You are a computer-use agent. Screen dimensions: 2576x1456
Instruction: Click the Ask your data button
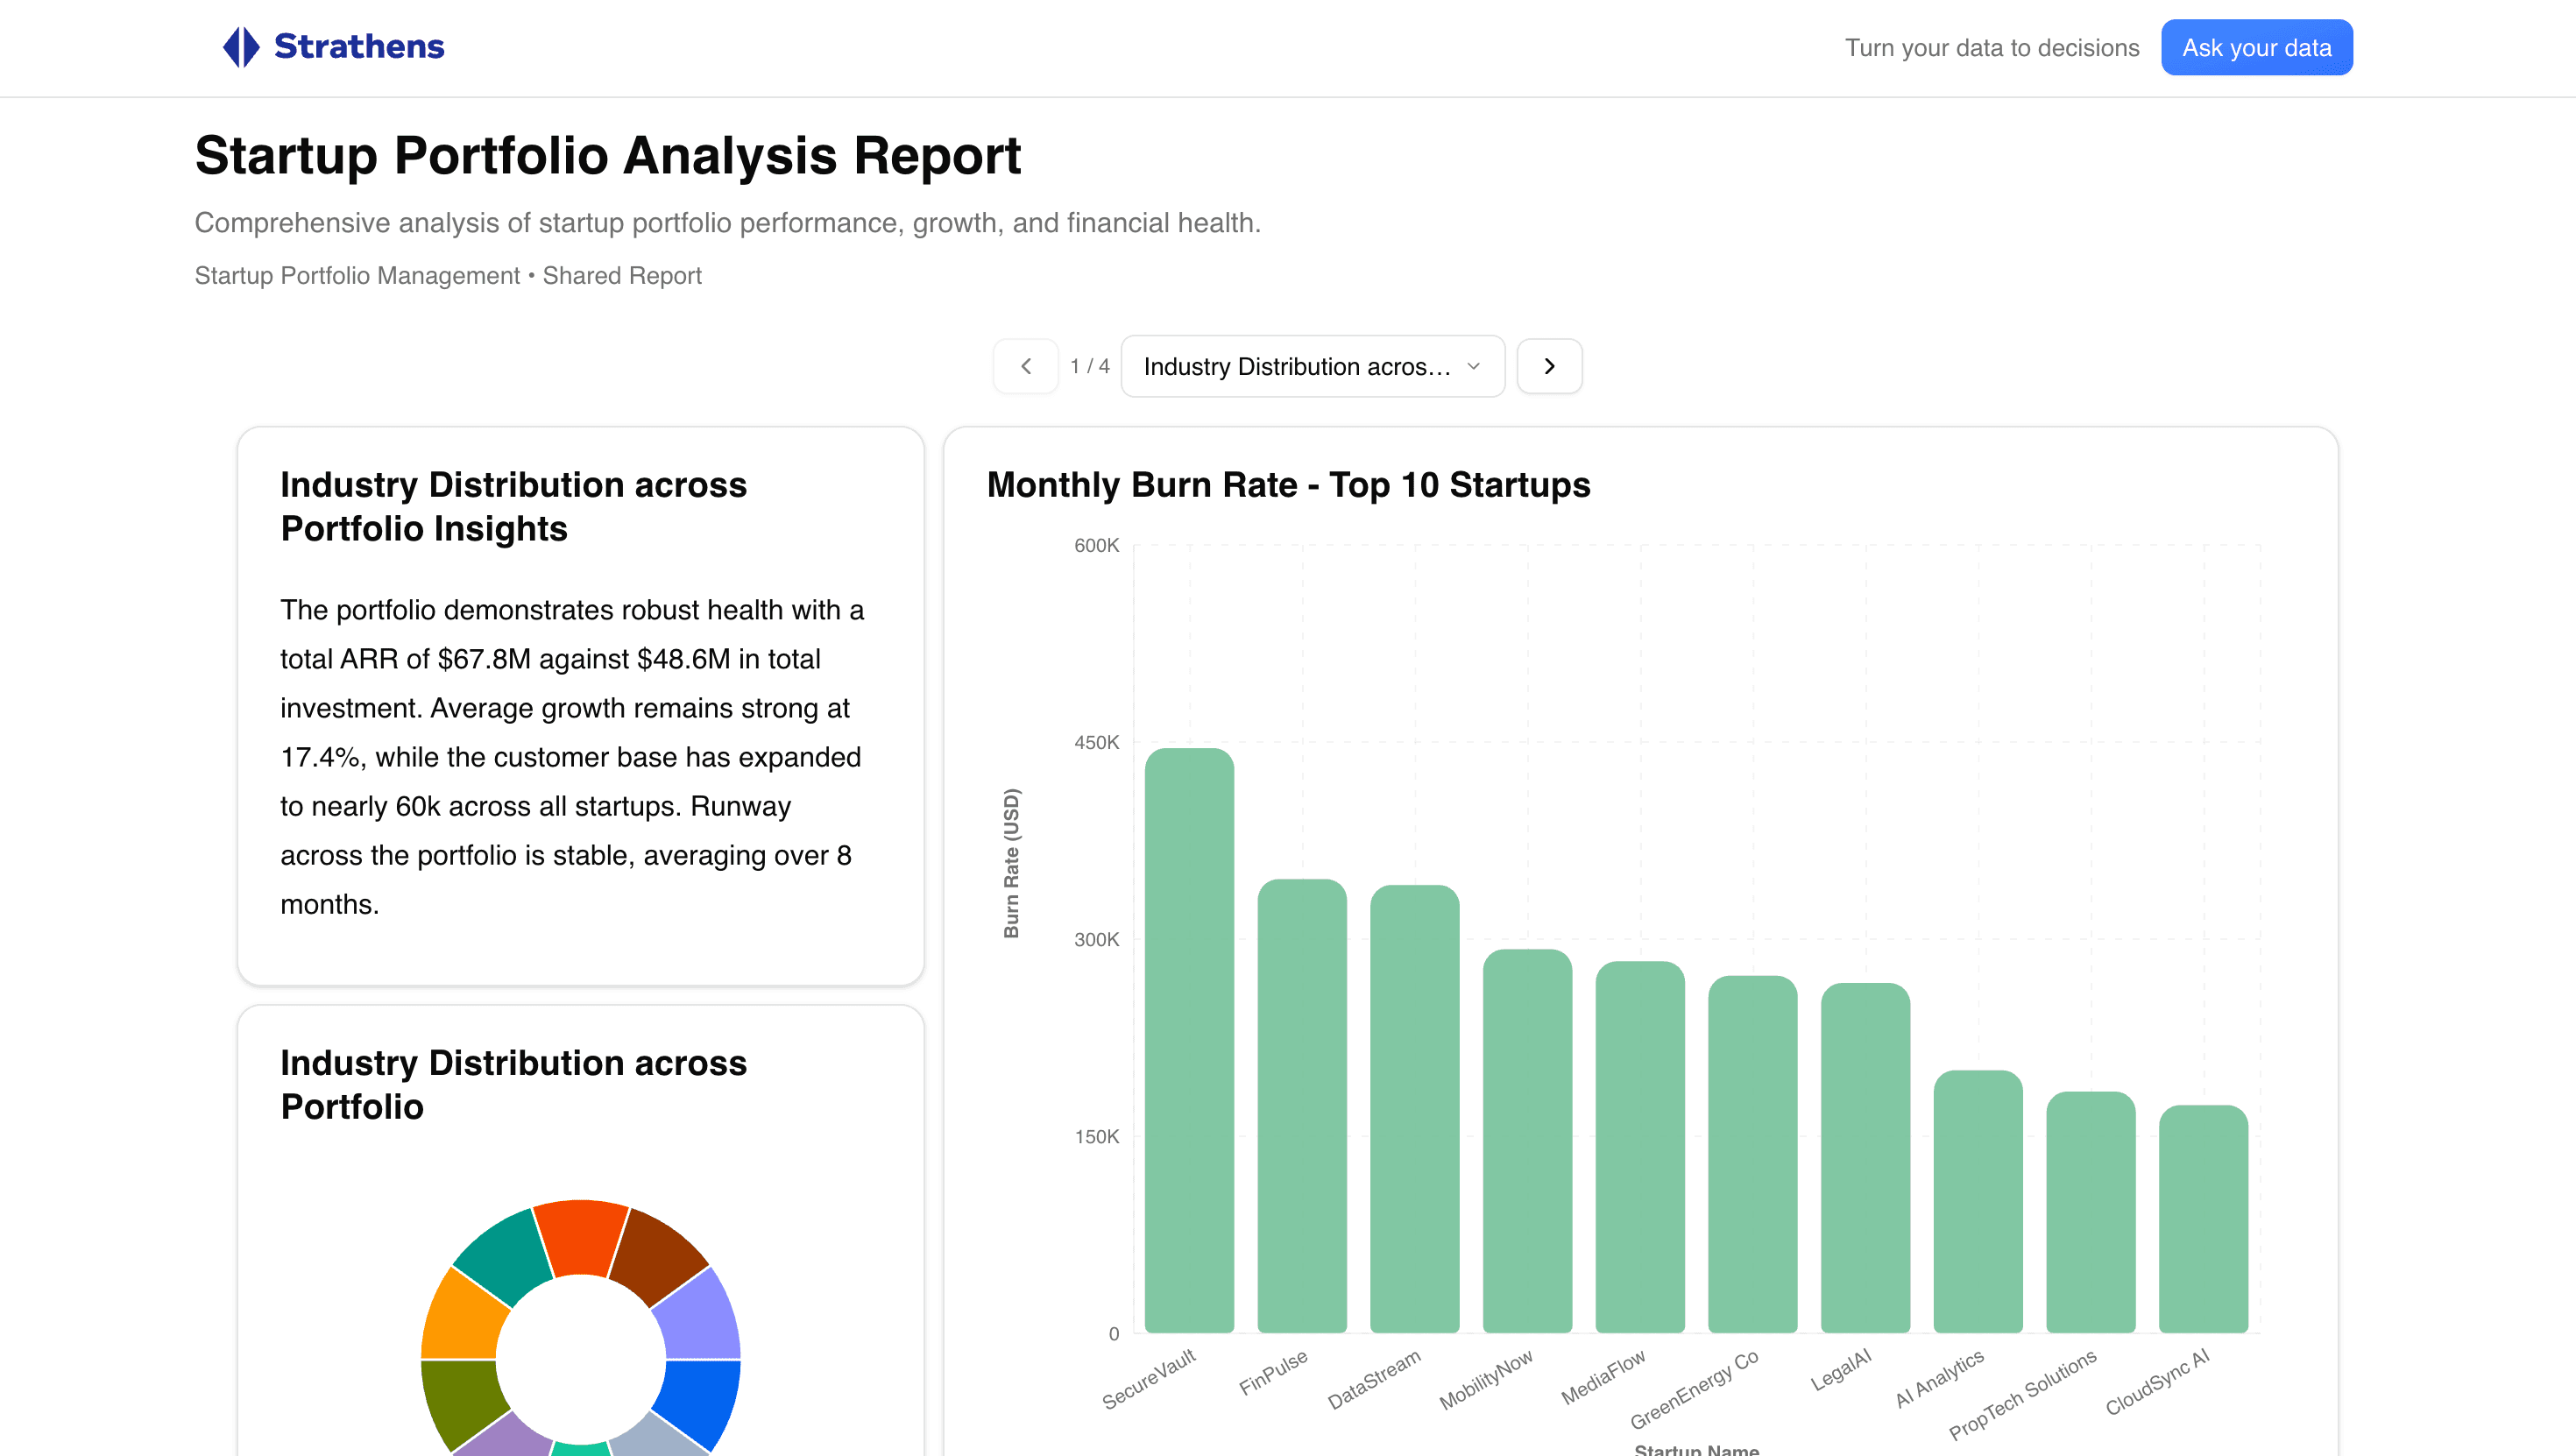coord(2256,46)
